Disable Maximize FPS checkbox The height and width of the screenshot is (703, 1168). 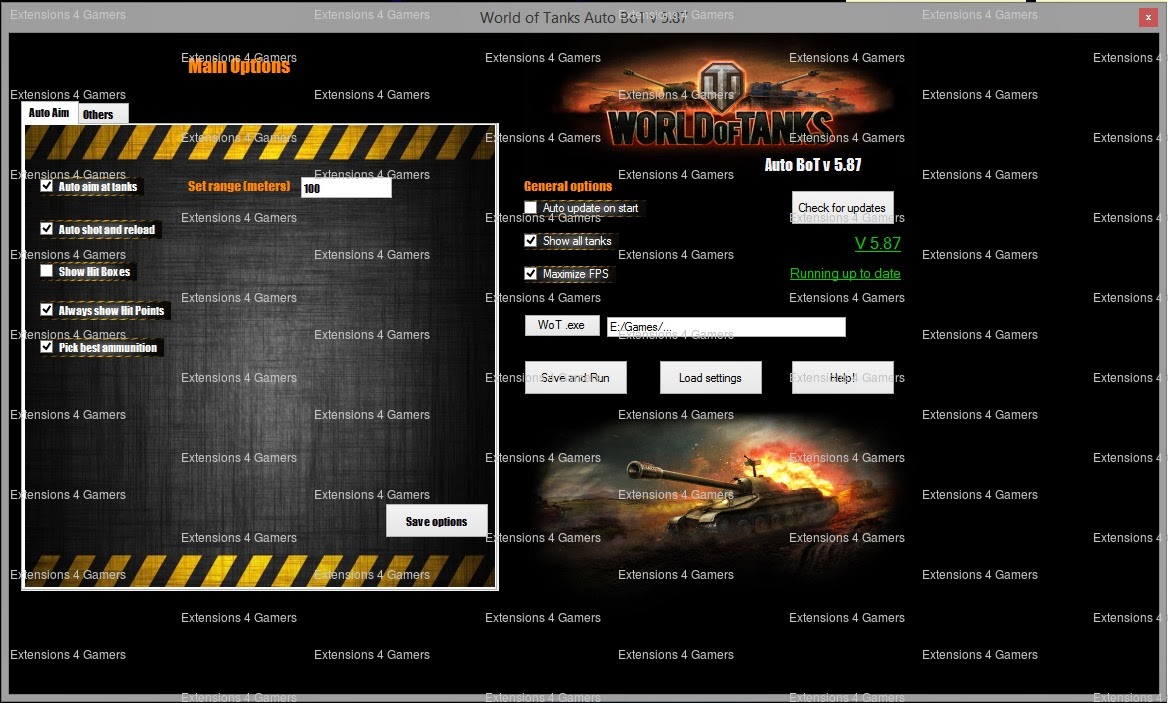pos(530,273)
